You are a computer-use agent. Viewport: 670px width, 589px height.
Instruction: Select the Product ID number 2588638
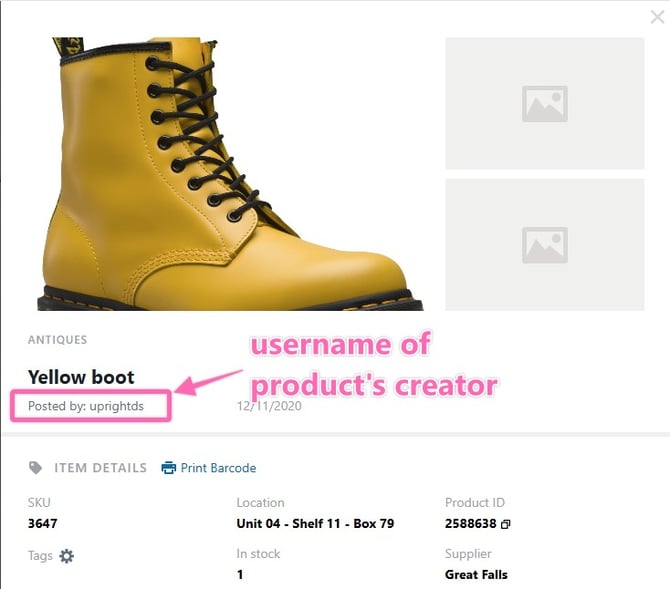471,523
